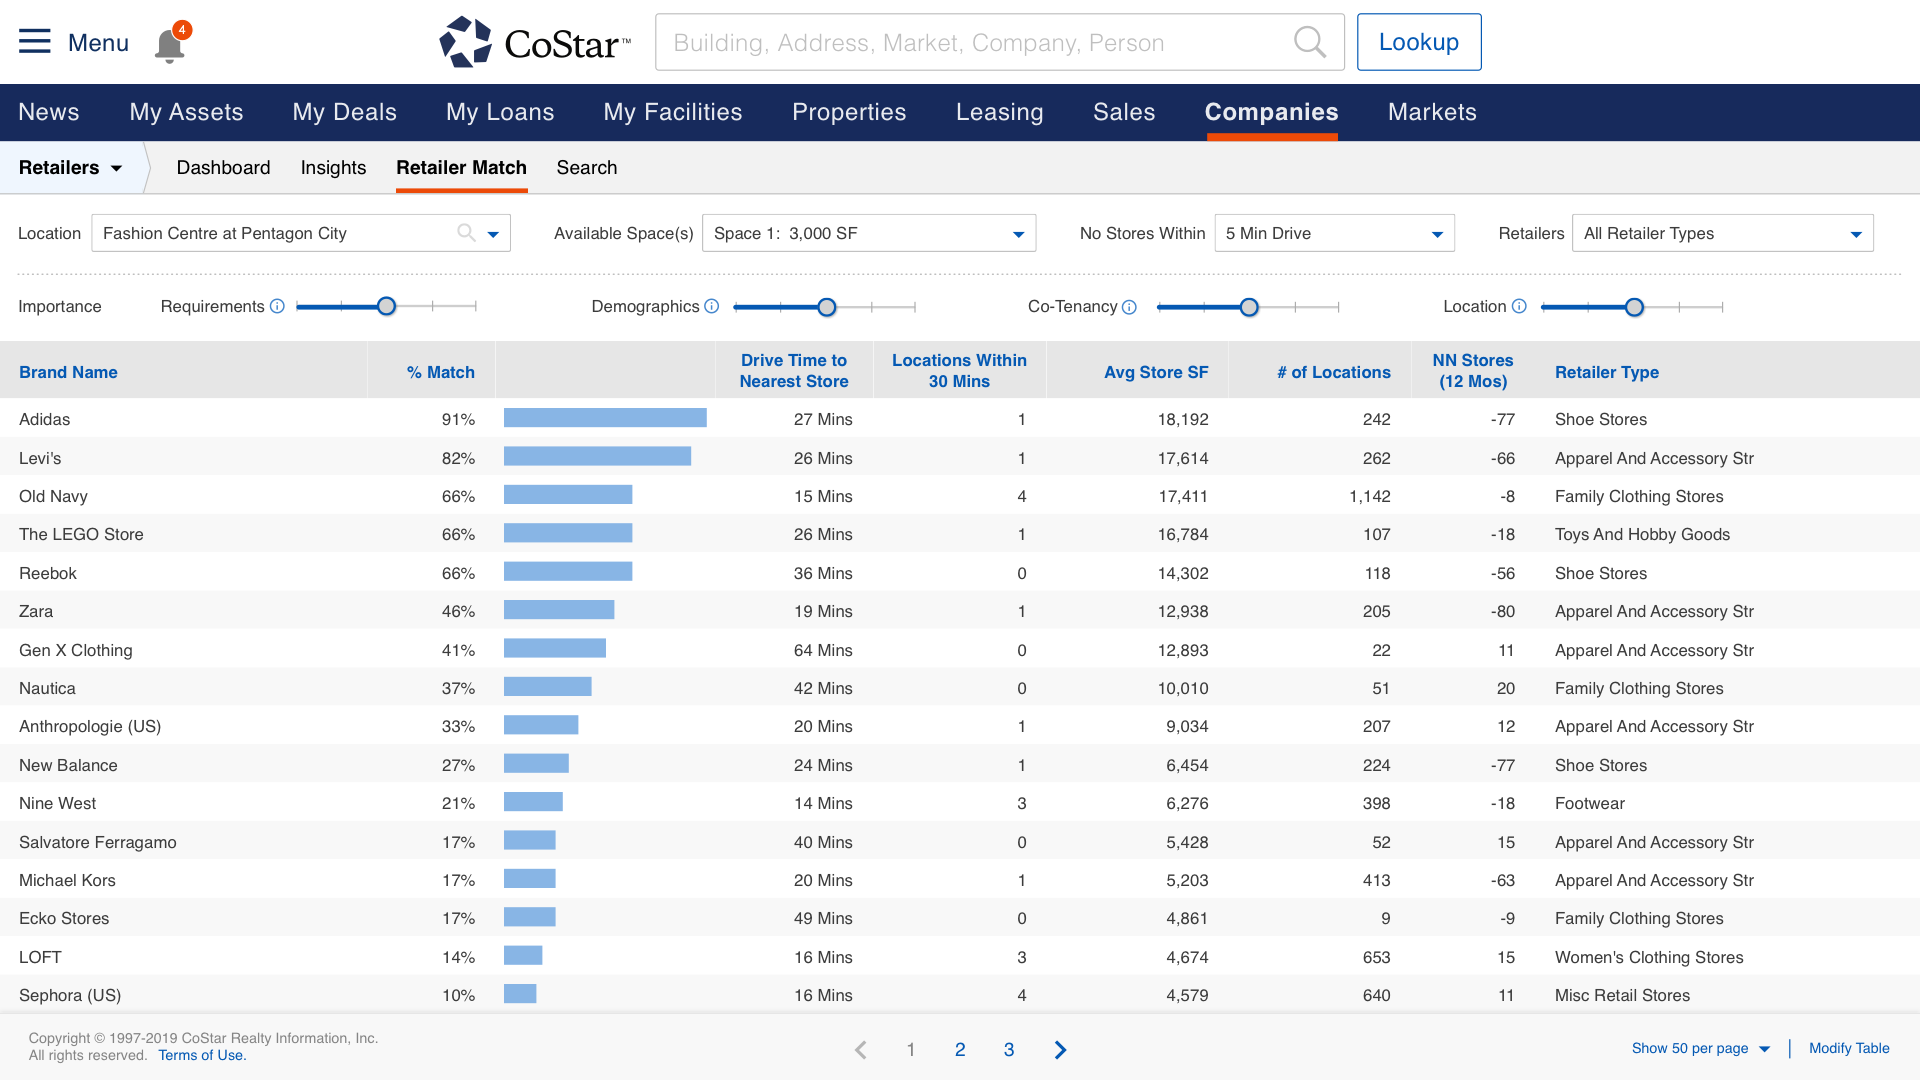The width and height of the screenshot is (1920, 1080).
Task: Go to page 3
Action: click(1009, 1050)
